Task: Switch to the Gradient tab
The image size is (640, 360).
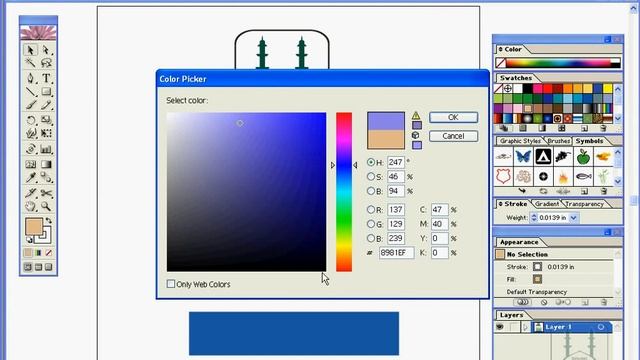Action: click(x=547, y=204)
